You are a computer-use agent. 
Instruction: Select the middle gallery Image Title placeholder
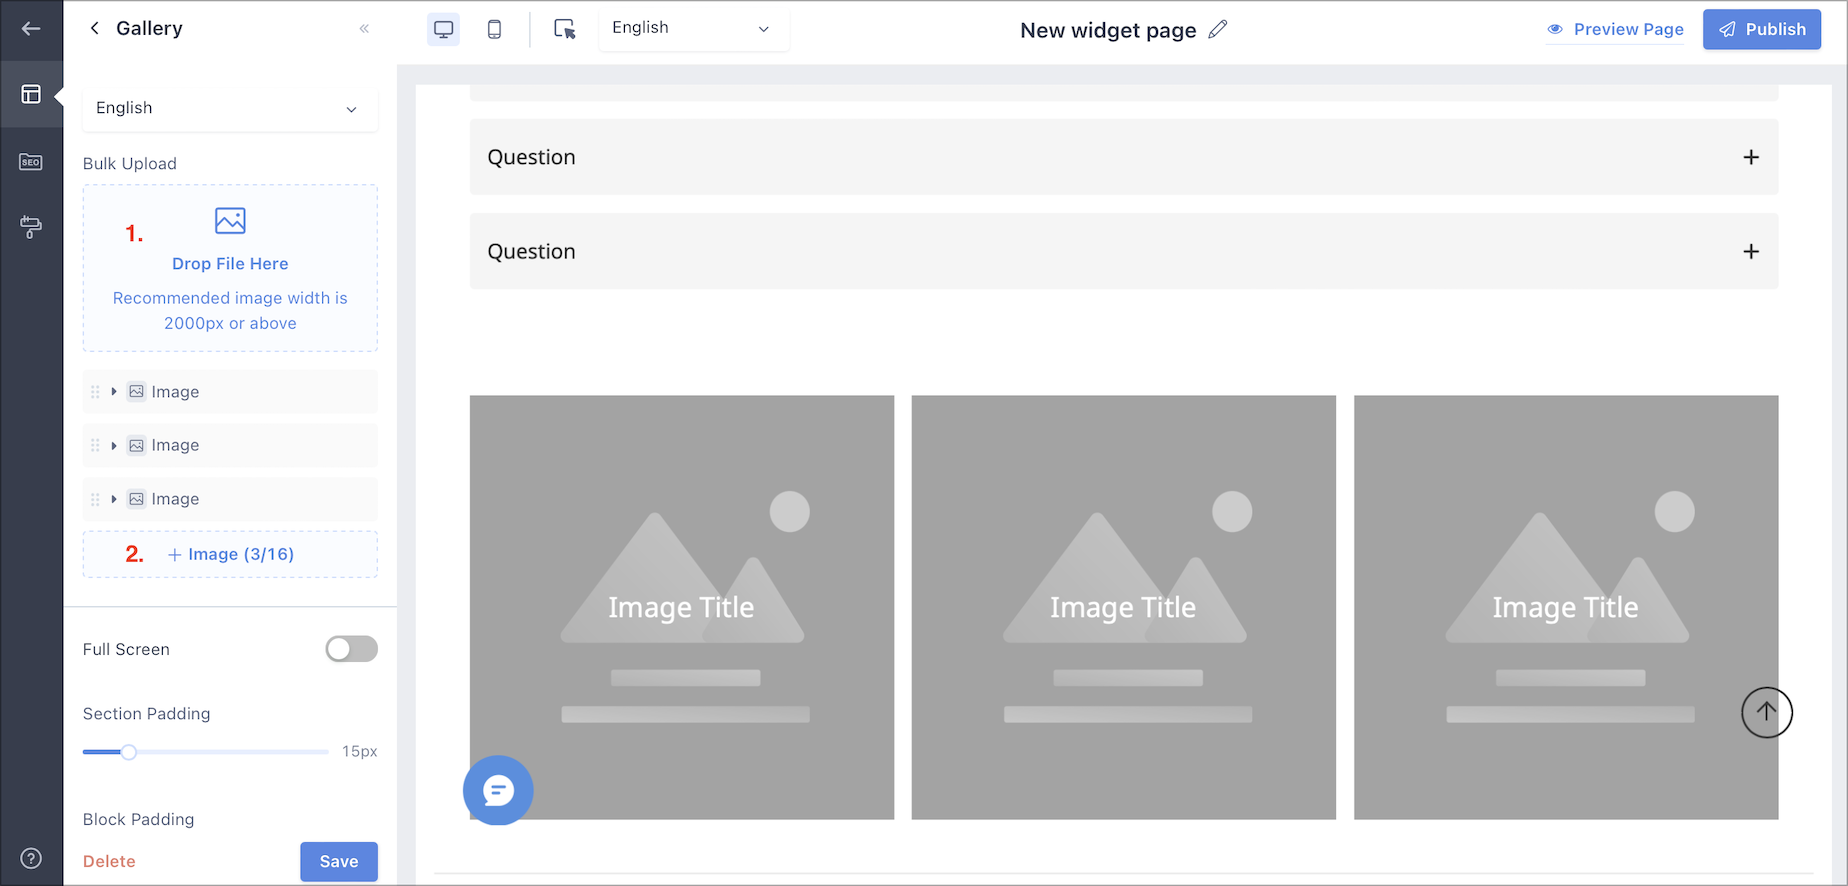1123,607
